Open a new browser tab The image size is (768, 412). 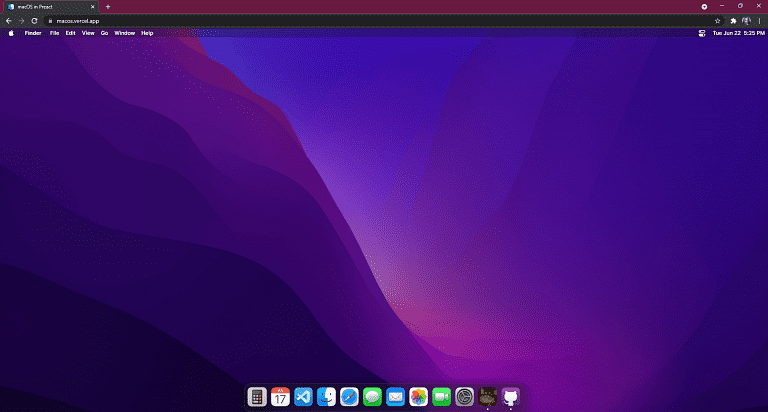[x=108, y=7]
